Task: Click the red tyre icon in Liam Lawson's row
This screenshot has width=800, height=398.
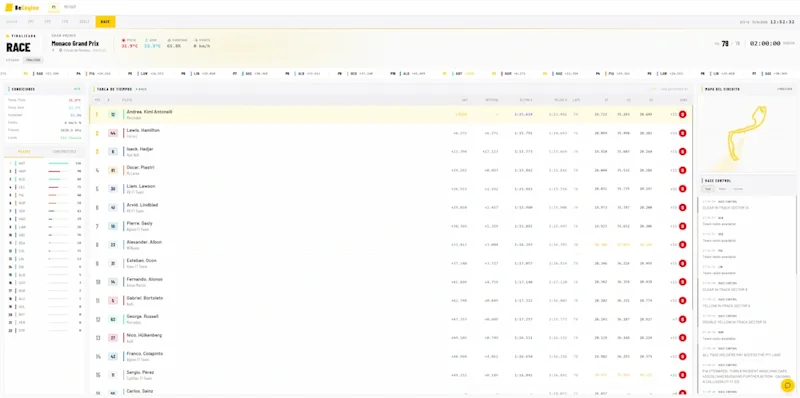Action: (683, 189)
